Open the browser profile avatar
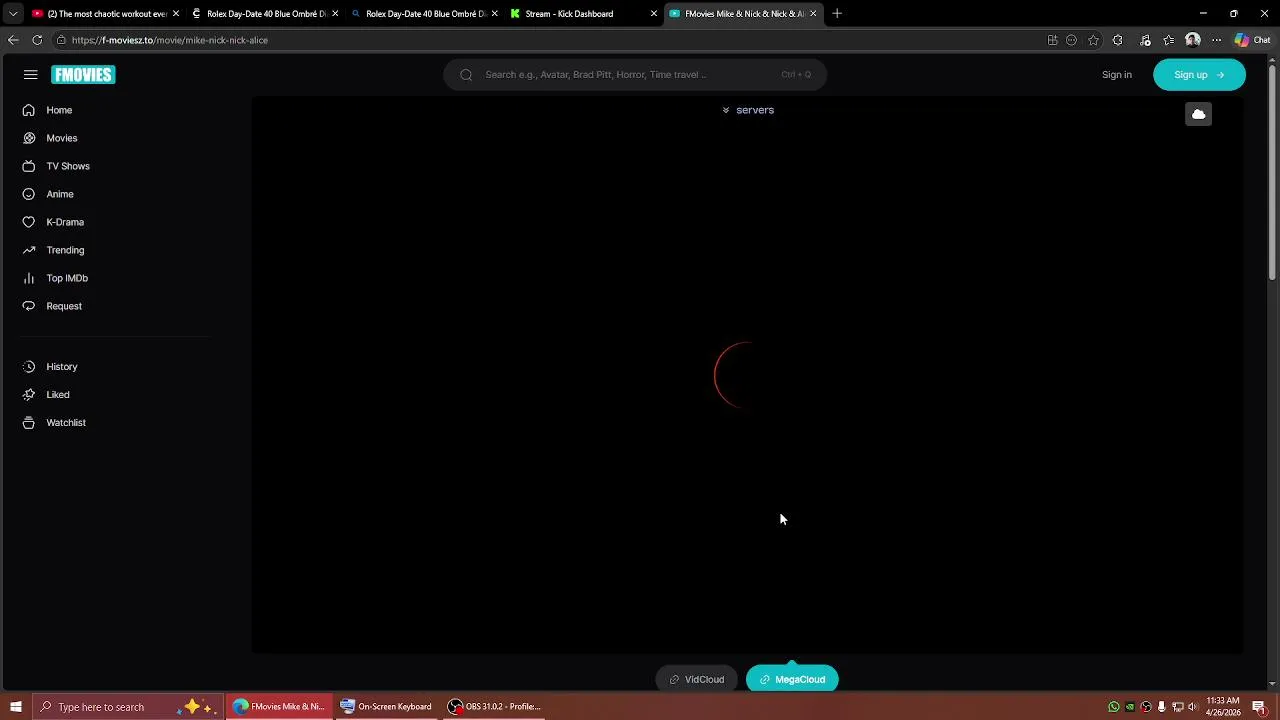 tap(1193, 40)
